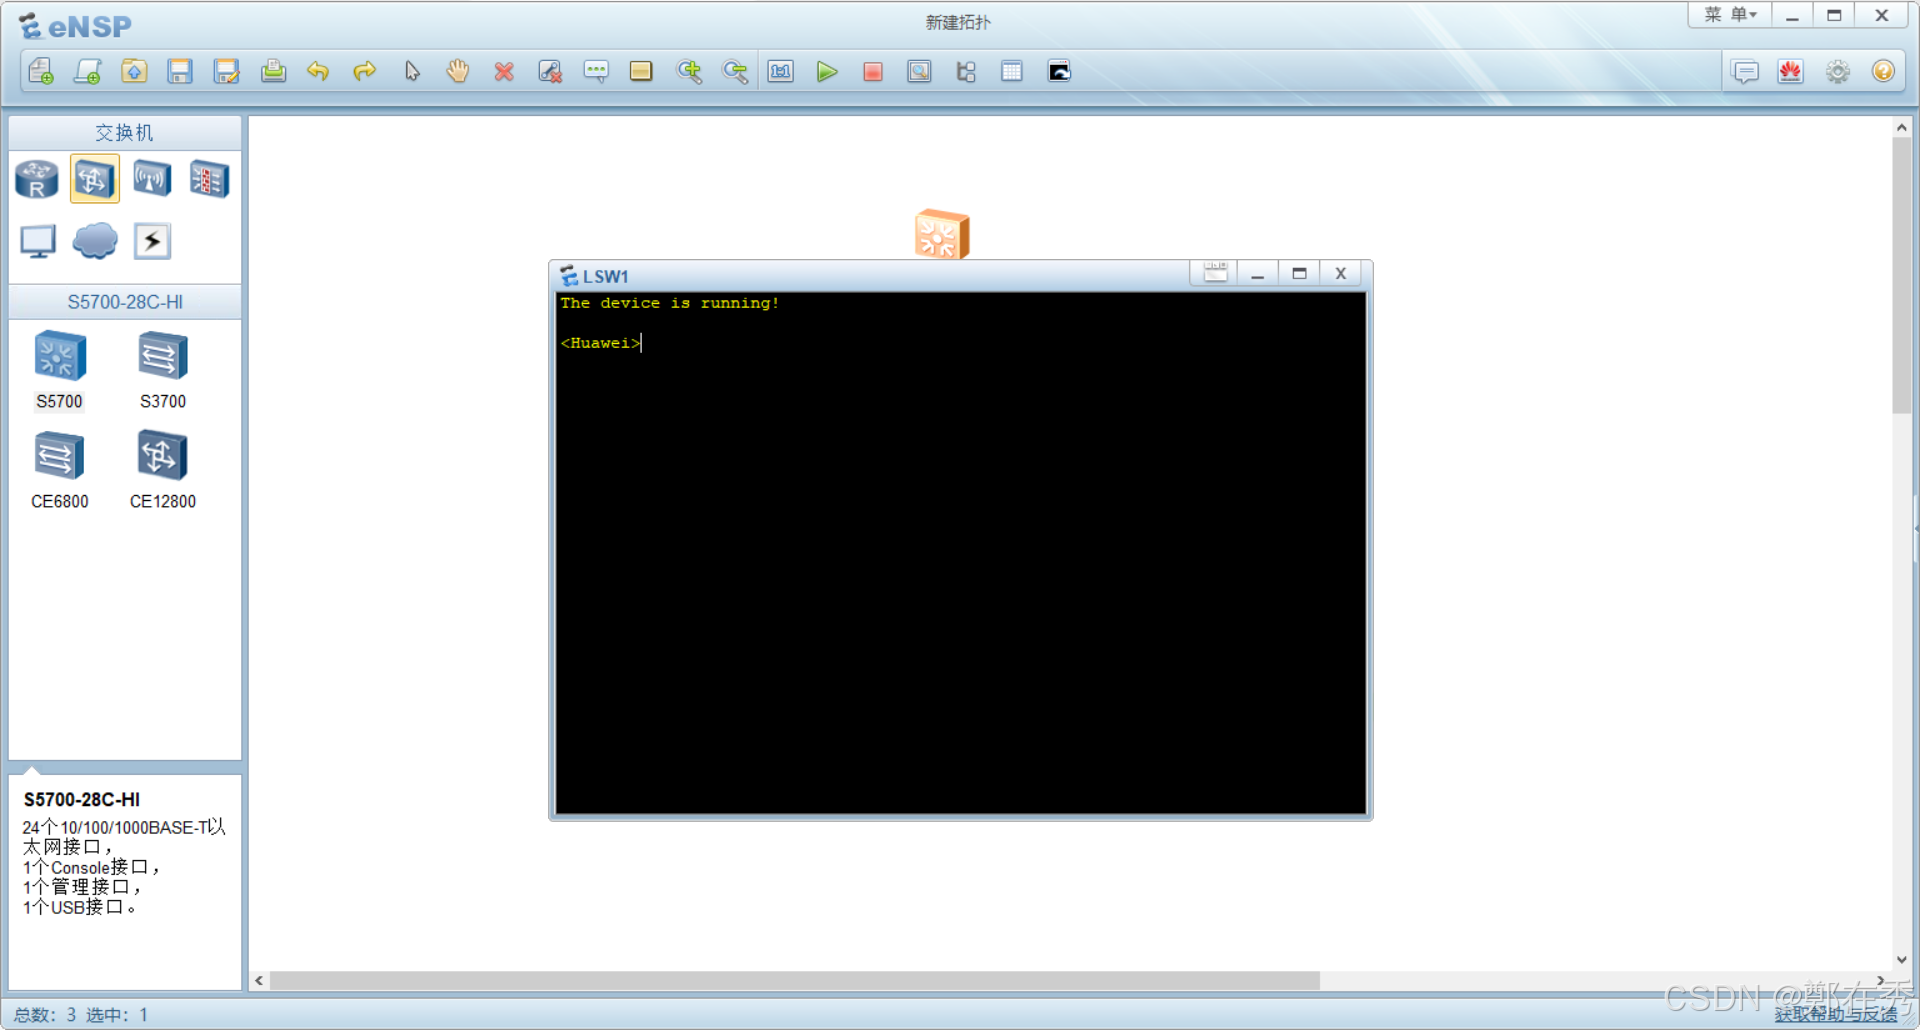The image size is (1920, 1030).
Task: Select the cloud device category
Action: coord(95,241)
